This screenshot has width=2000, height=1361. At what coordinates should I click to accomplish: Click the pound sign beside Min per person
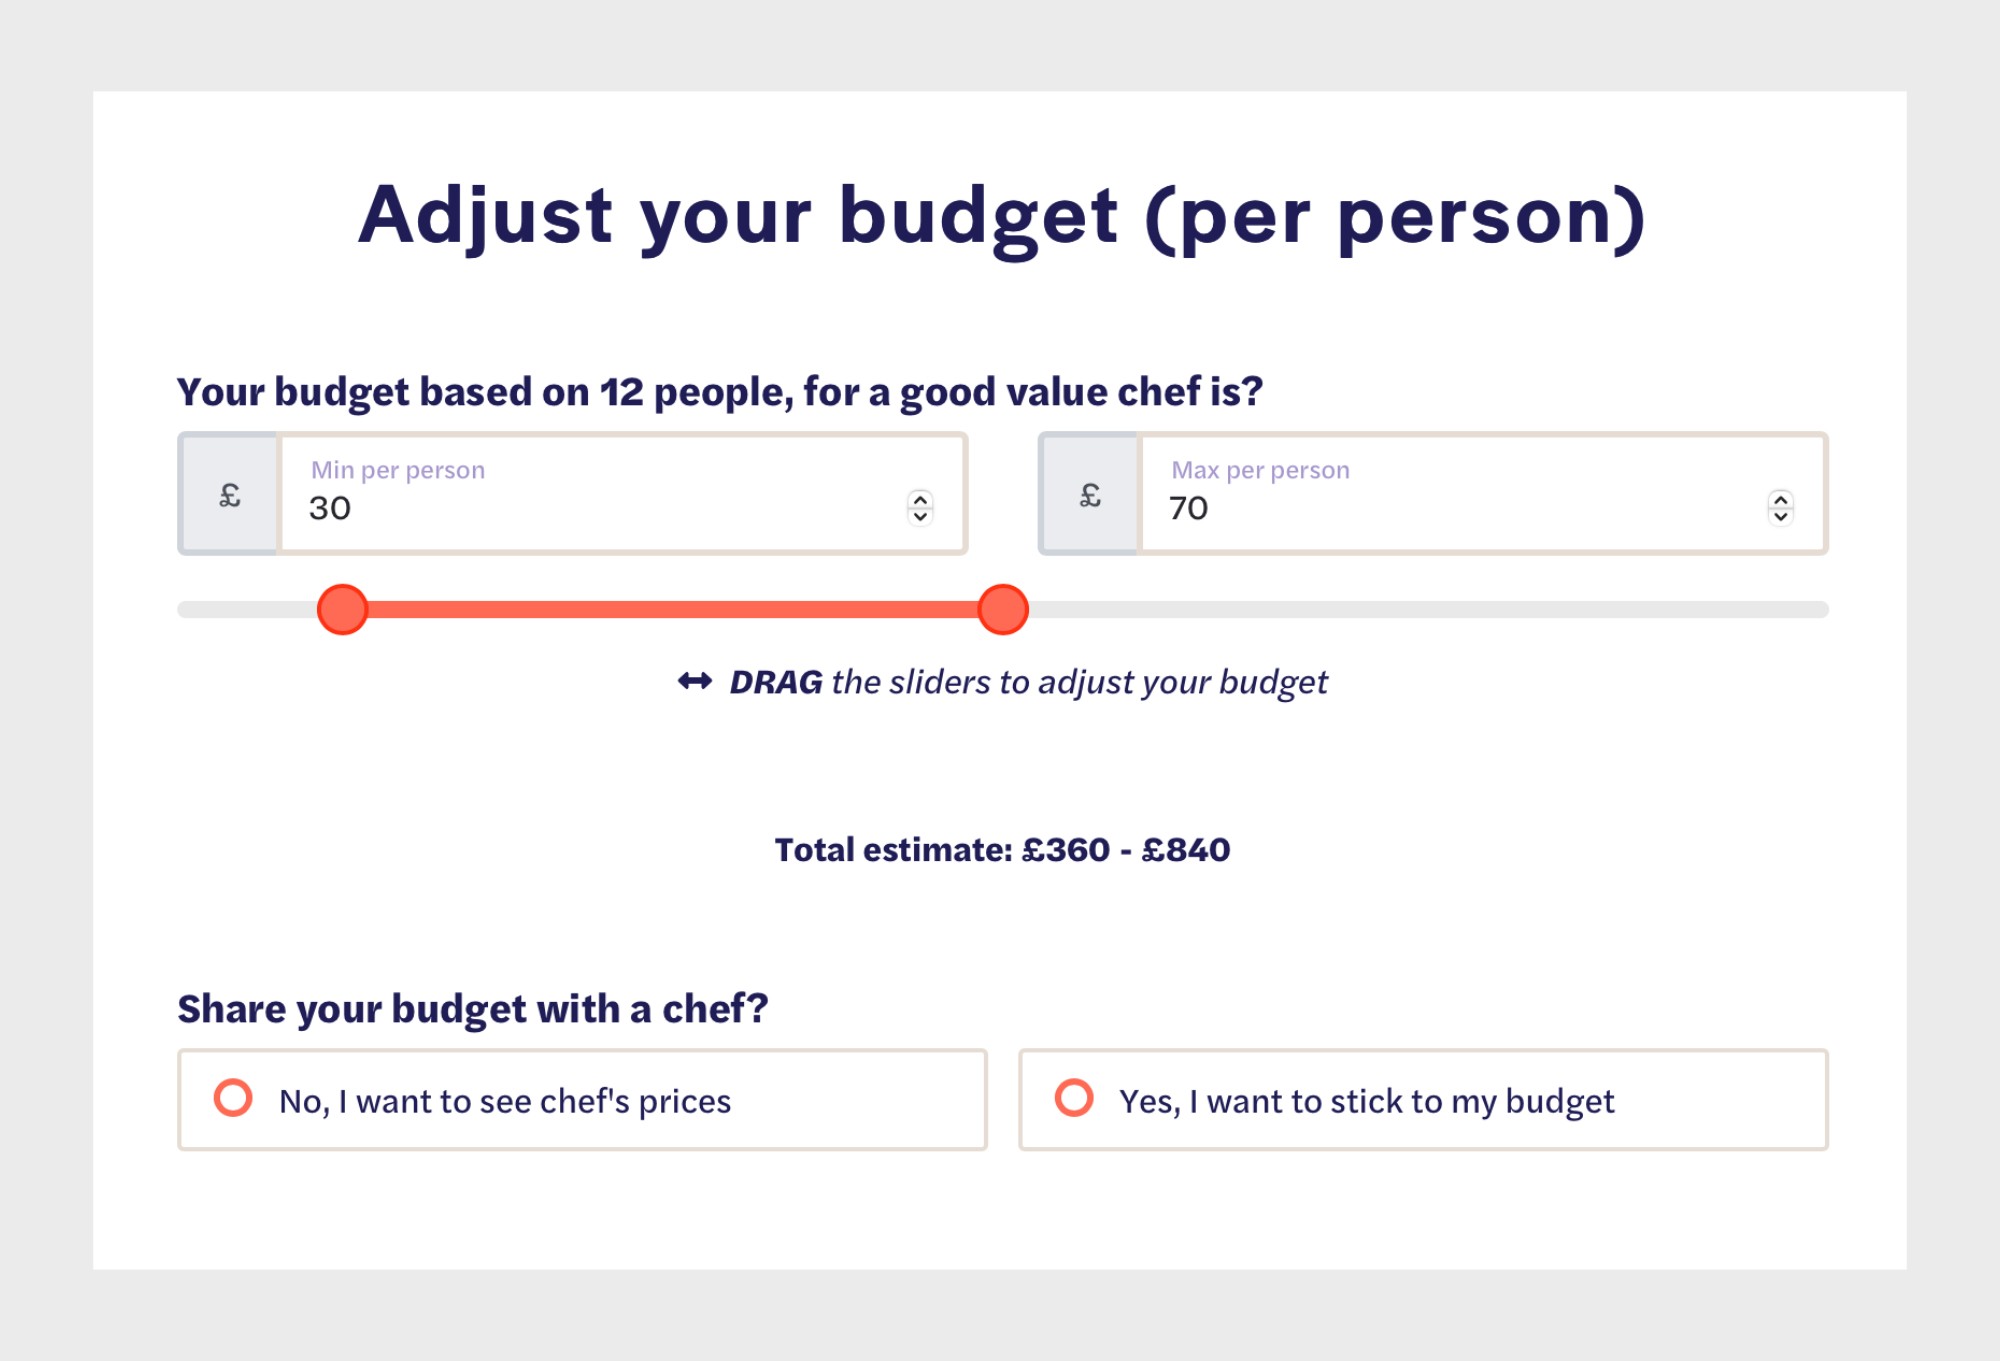tap(230, 495)
